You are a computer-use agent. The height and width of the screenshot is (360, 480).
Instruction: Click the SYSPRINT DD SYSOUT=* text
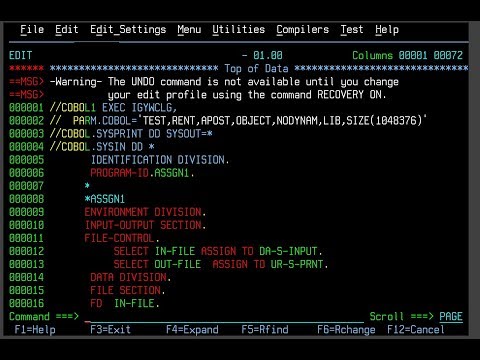click(x=154, y=134)
